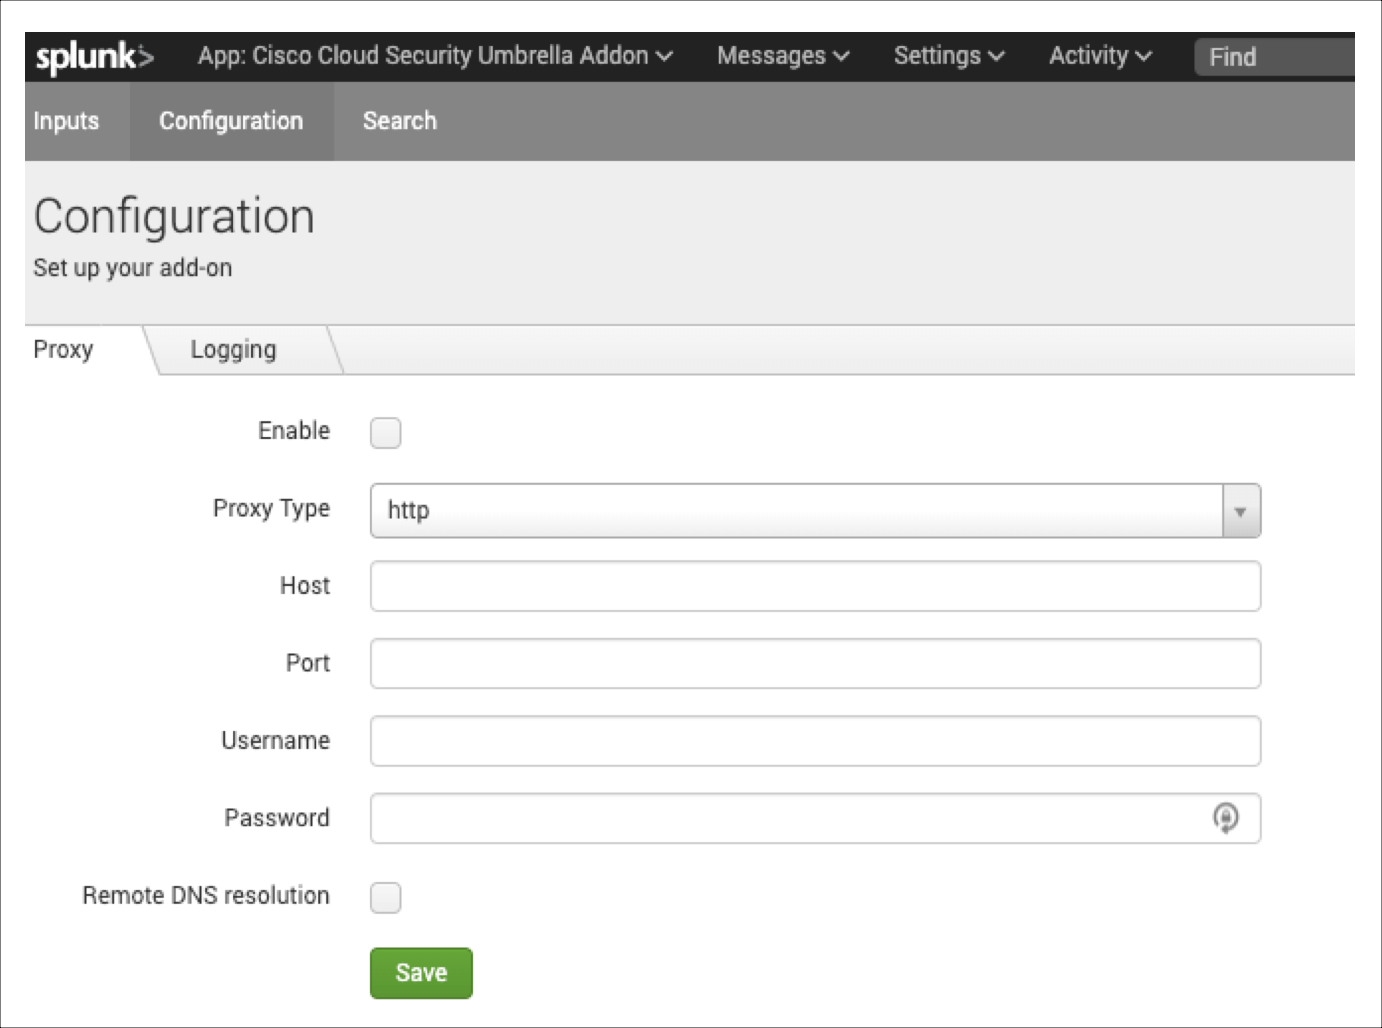Click the Settings dropdown chevron

[x=997, y=56]
